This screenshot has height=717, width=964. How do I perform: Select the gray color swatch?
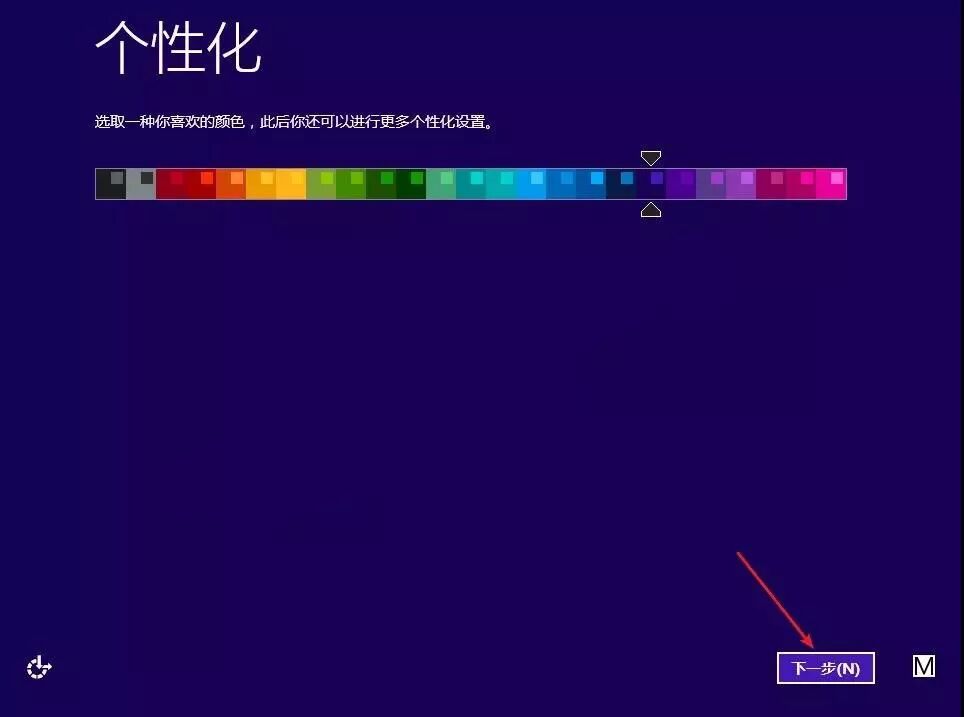click(140, 183)
